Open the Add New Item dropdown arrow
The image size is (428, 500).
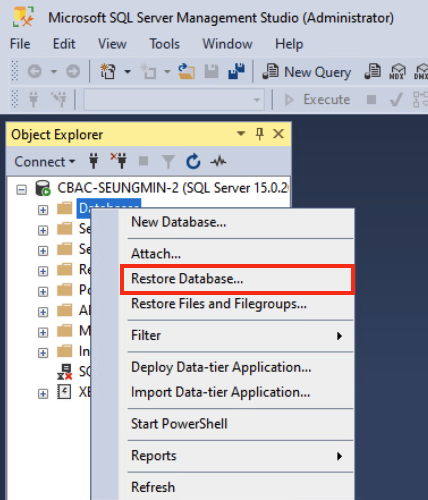pyautogui.click(x=167, y=71)
